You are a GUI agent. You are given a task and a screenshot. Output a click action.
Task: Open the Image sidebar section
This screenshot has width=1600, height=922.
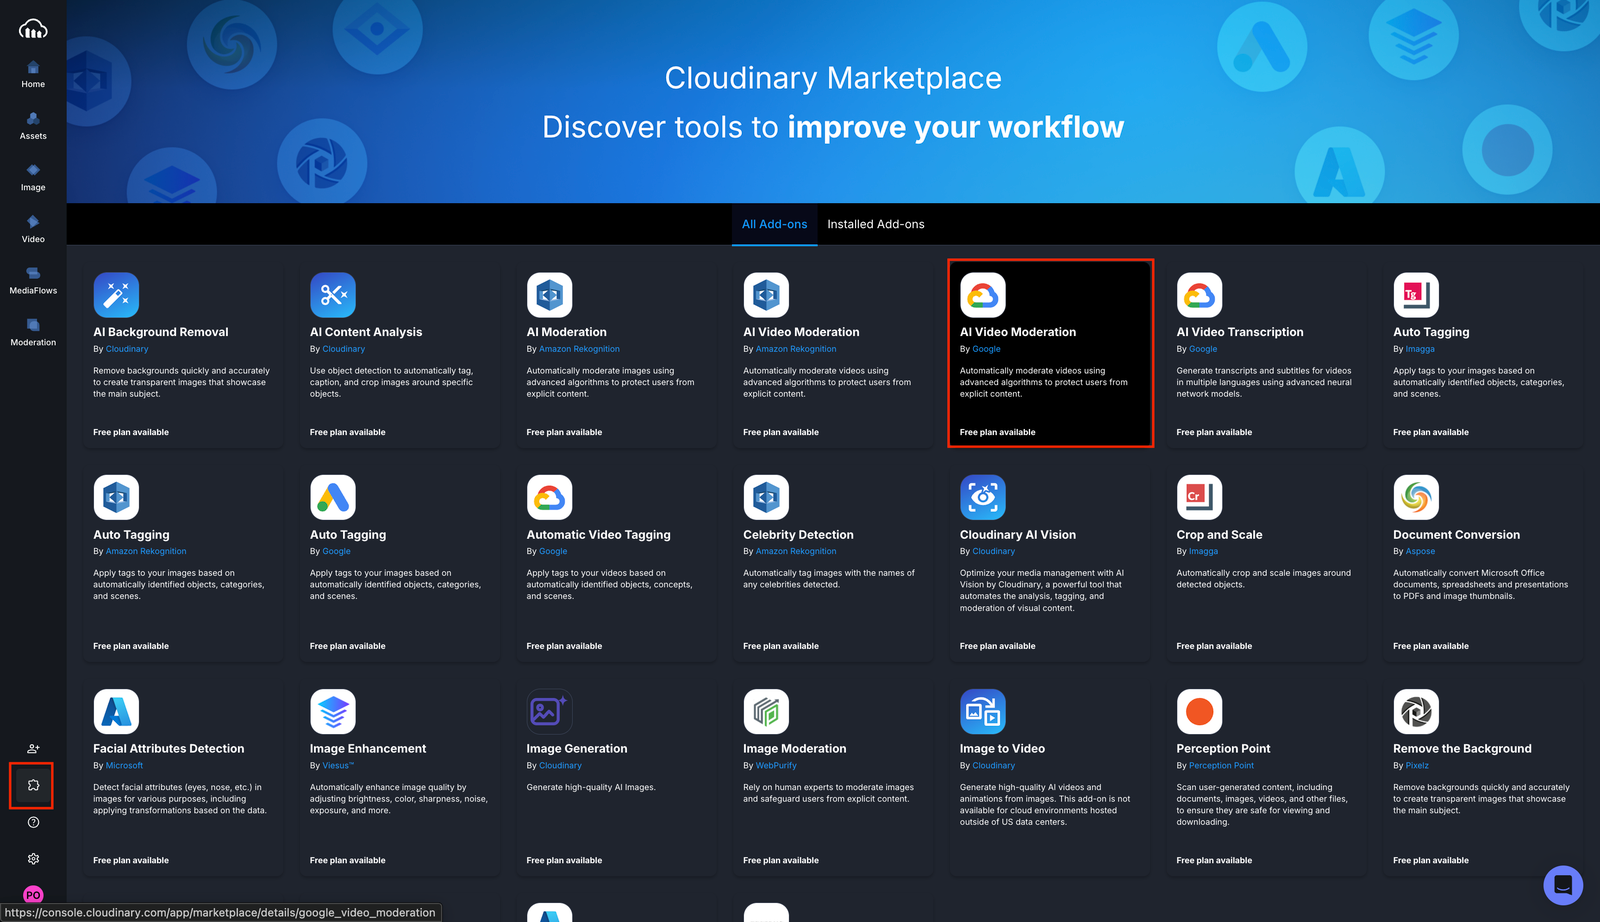point(33,177)
